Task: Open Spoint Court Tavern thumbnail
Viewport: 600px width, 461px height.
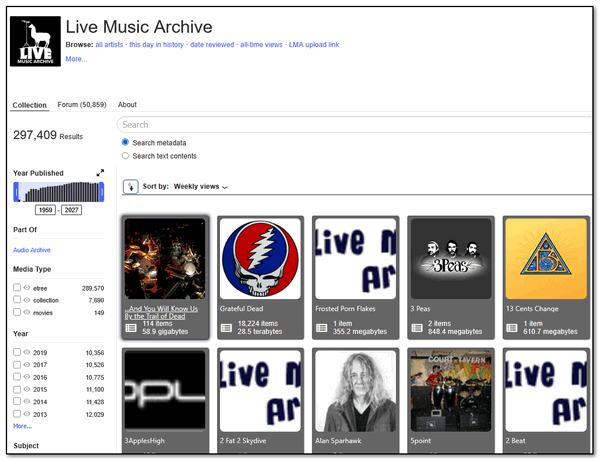Action: pyautogui.click(x=451, y=391)
